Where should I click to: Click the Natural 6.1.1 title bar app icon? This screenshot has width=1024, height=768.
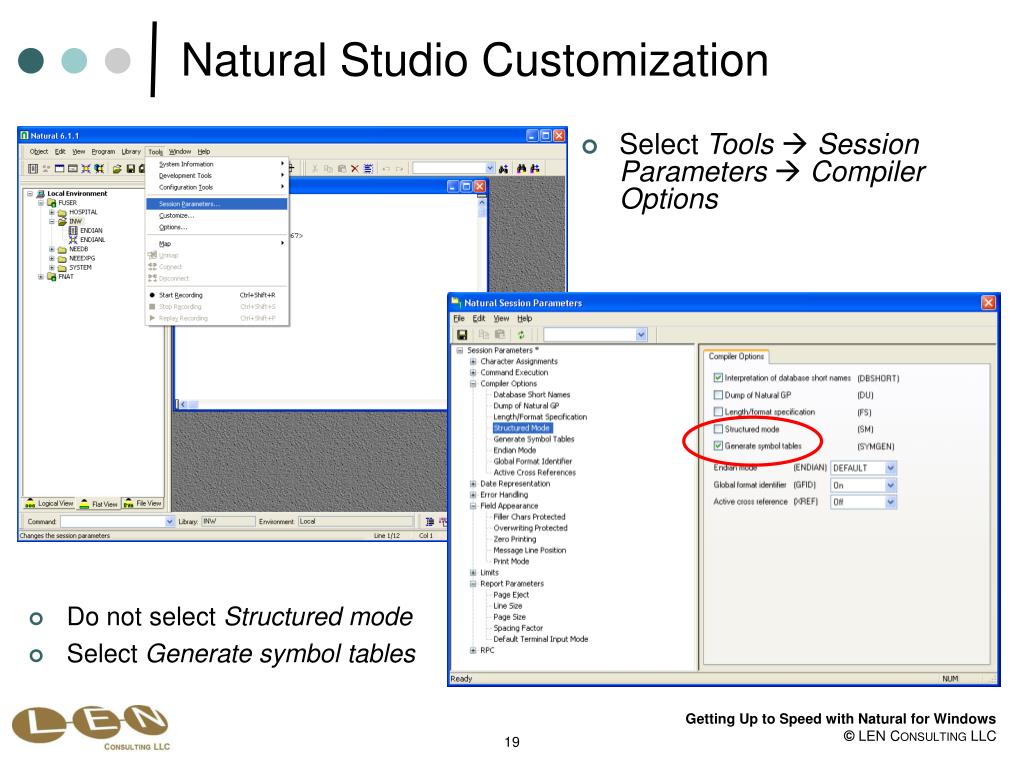[25, 135]
